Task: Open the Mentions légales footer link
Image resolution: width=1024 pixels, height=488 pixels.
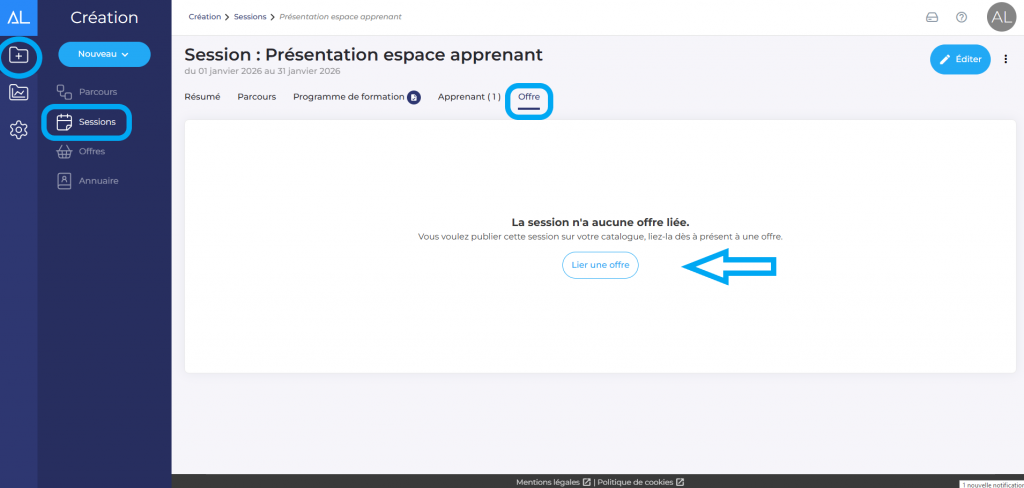Action: coord(548,482)
